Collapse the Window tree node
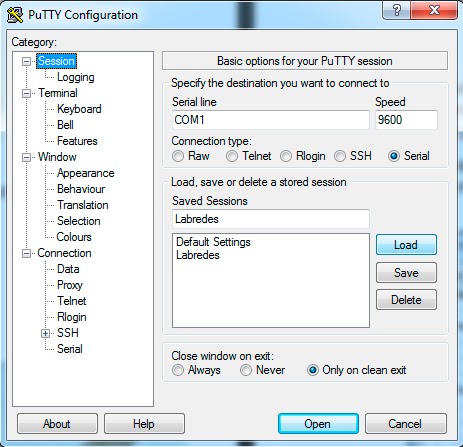The height and width of the screenshot is (447, 463). pyautogui.click(x=26, y=157)
